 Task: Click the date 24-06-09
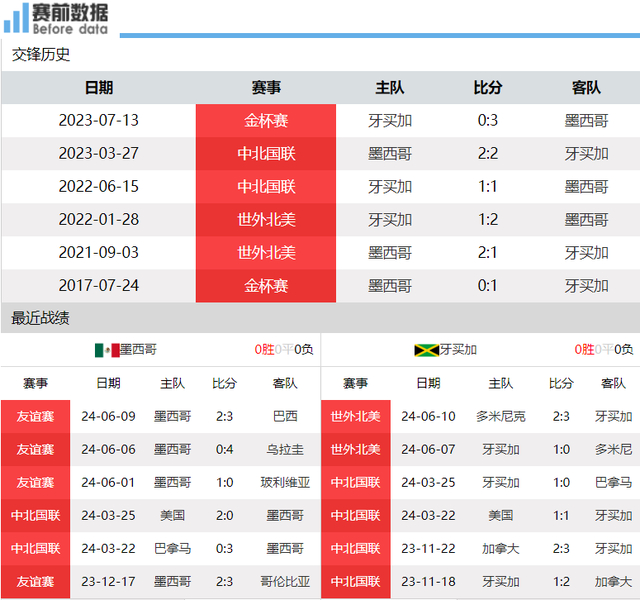(108, 417)
